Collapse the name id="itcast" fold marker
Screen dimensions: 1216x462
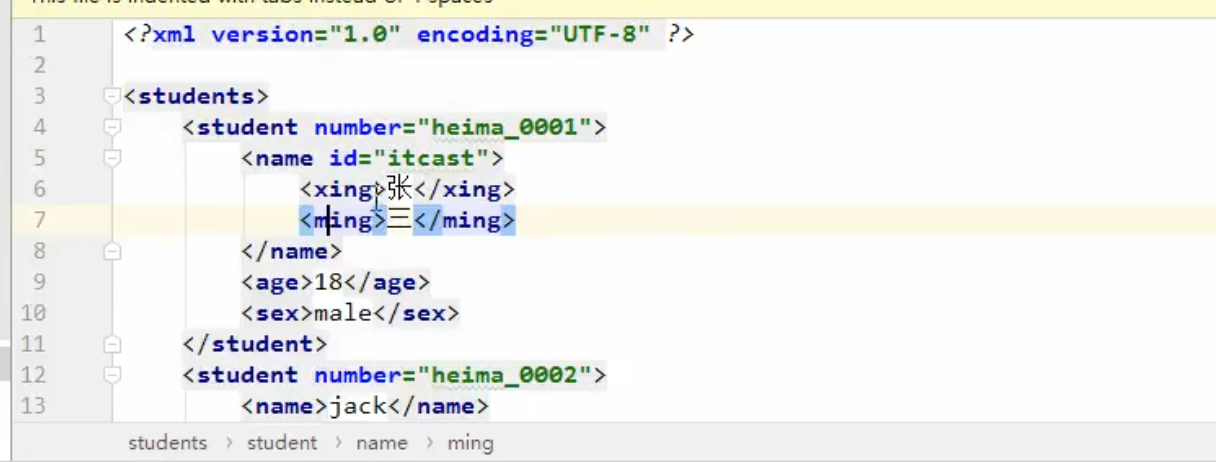click(112, 158)
